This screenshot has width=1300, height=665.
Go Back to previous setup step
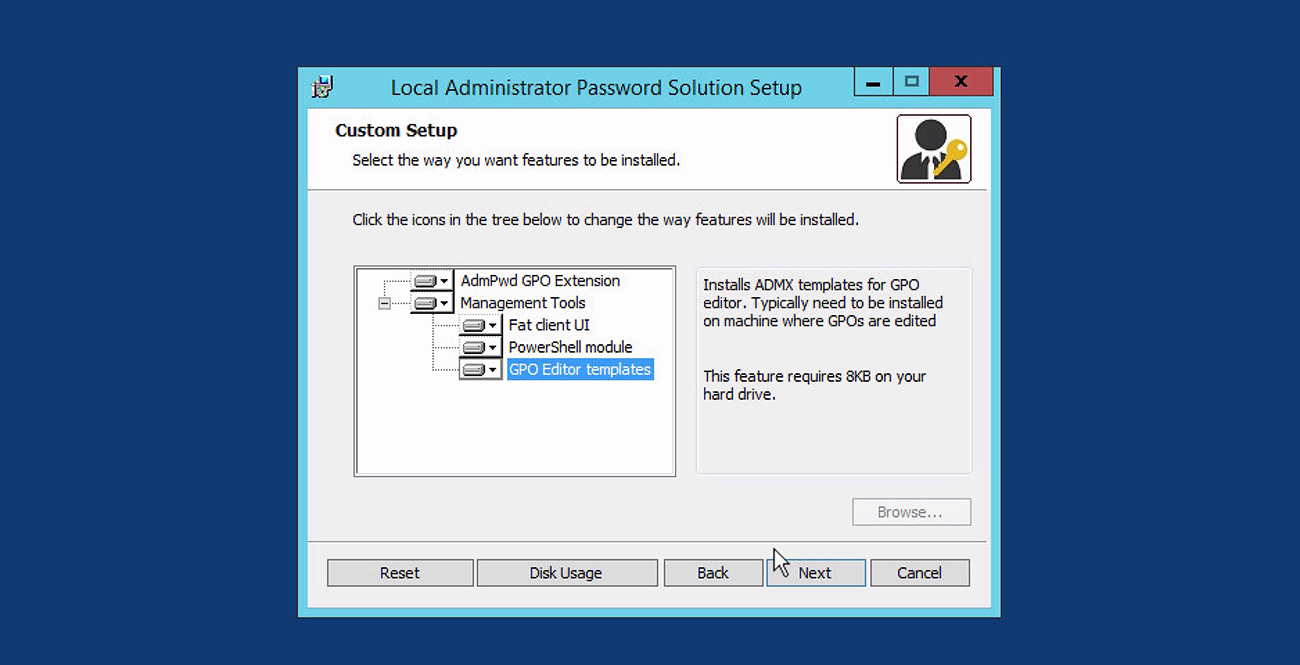point(713,573)
